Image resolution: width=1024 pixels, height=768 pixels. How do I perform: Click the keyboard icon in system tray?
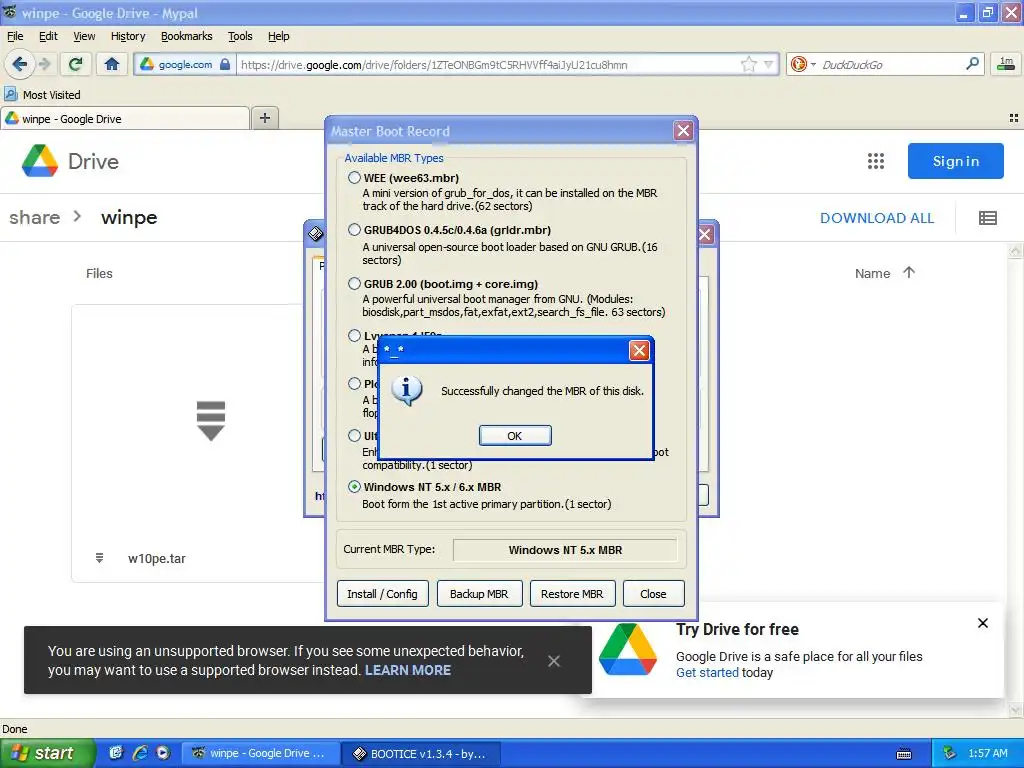tap(904, 754)
